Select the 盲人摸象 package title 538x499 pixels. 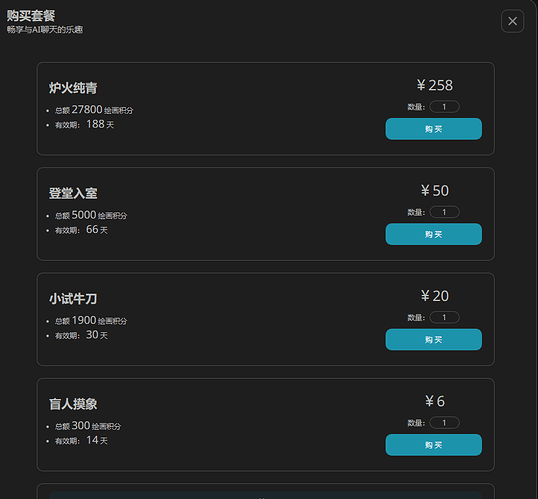73,404
